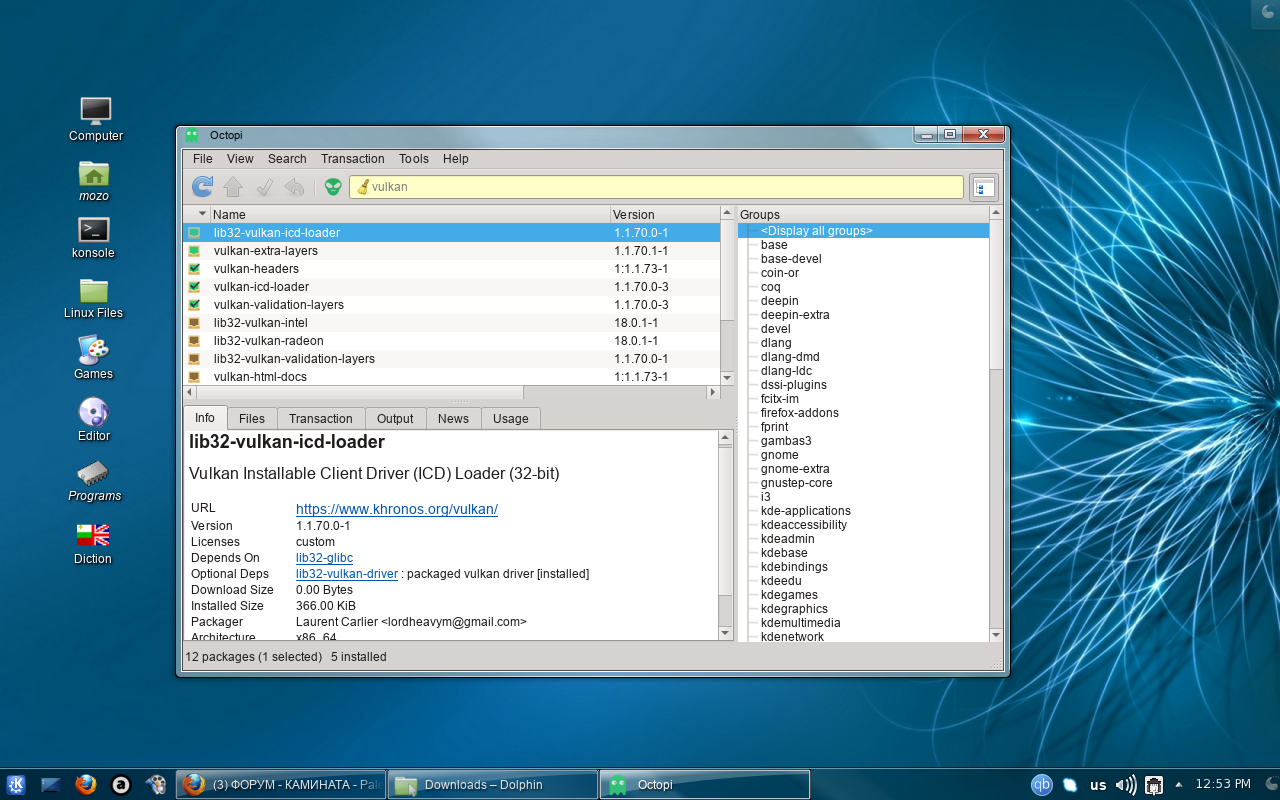Image resolution: width=1280 pixels, height=800 pixels.
Task: Click the vulkan search input field
Action: 656,187
